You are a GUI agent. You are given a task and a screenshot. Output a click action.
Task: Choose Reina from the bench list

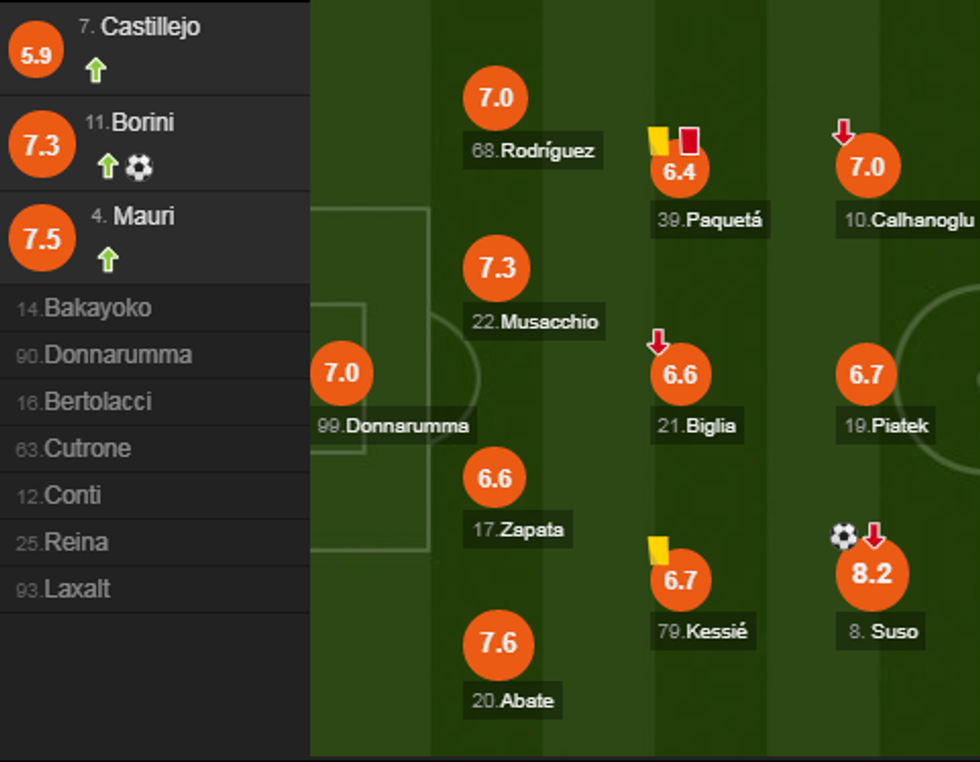coord(76,543)
